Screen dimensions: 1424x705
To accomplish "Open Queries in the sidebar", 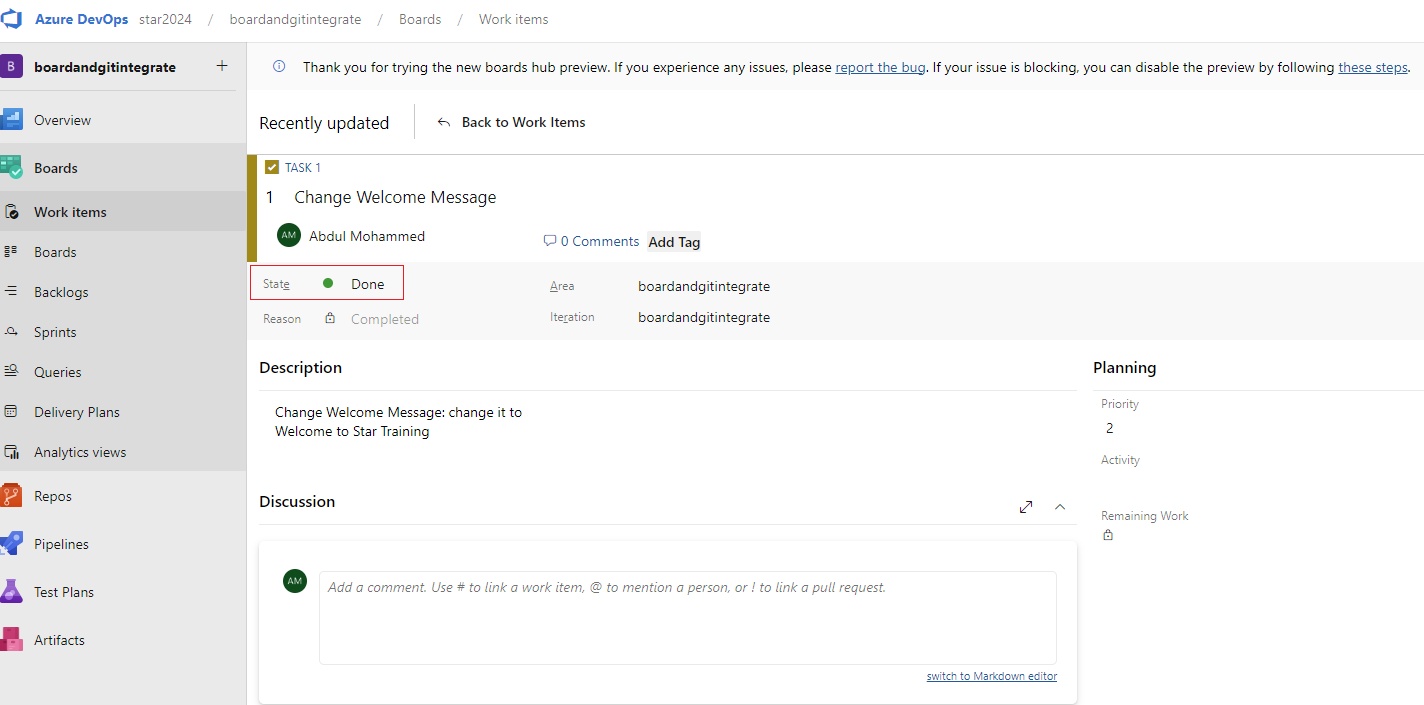I will coord(58,372).
